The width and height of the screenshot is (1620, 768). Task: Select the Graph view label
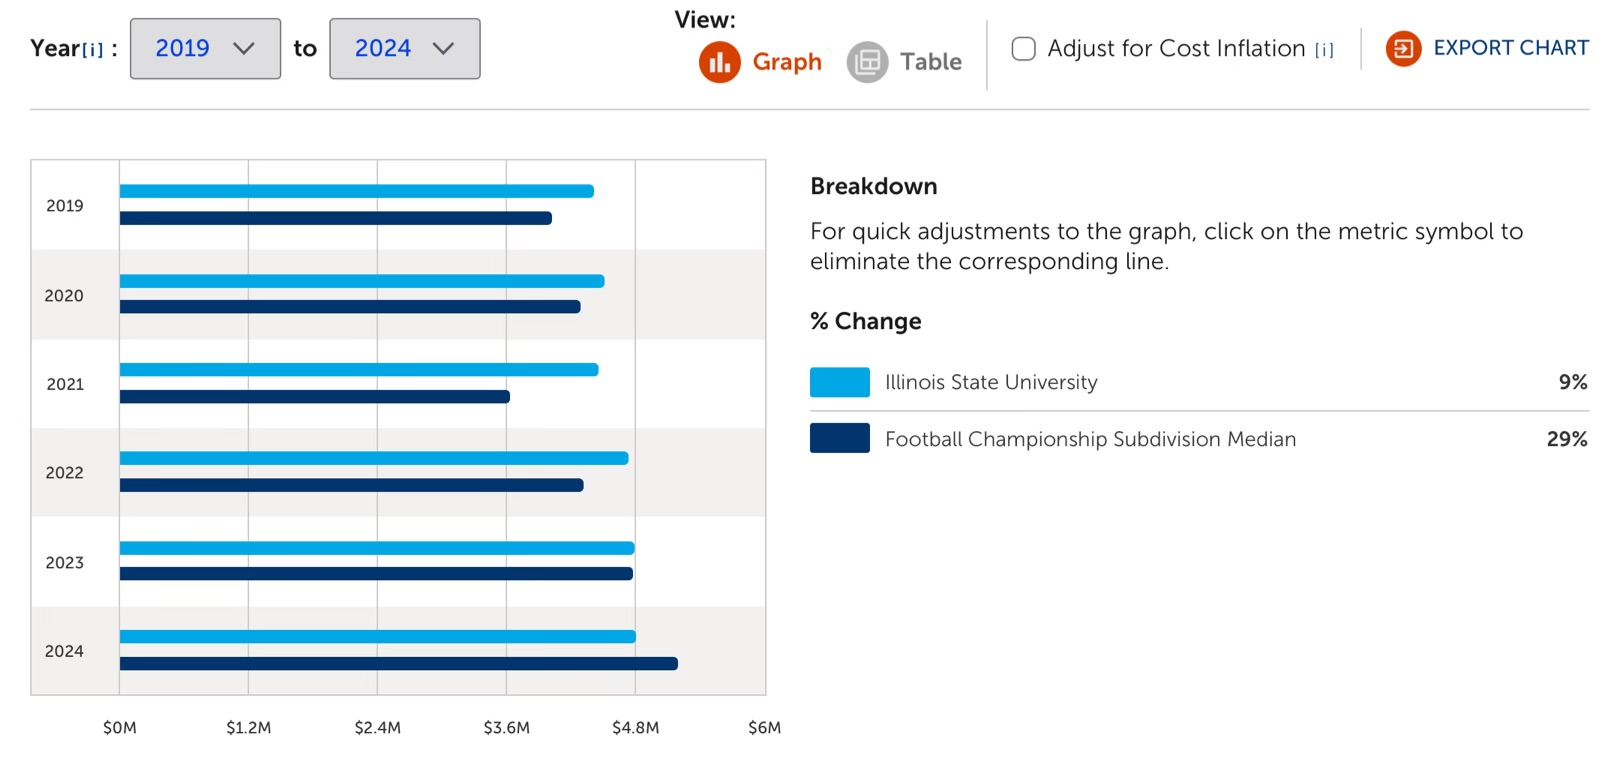pos(787,62)
